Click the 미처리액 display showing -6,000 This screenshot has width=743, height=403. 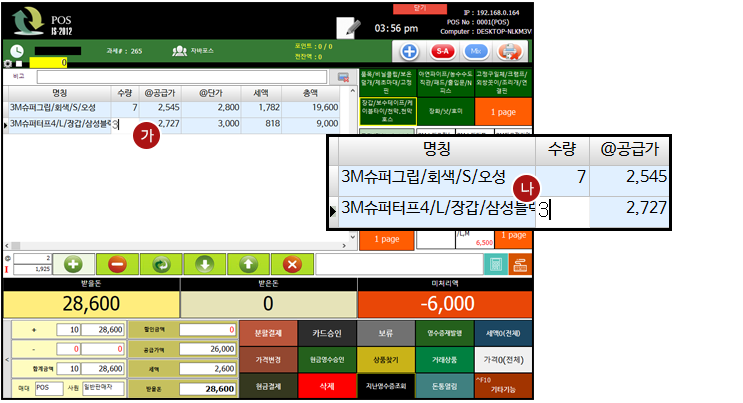[x=445, y=303]
